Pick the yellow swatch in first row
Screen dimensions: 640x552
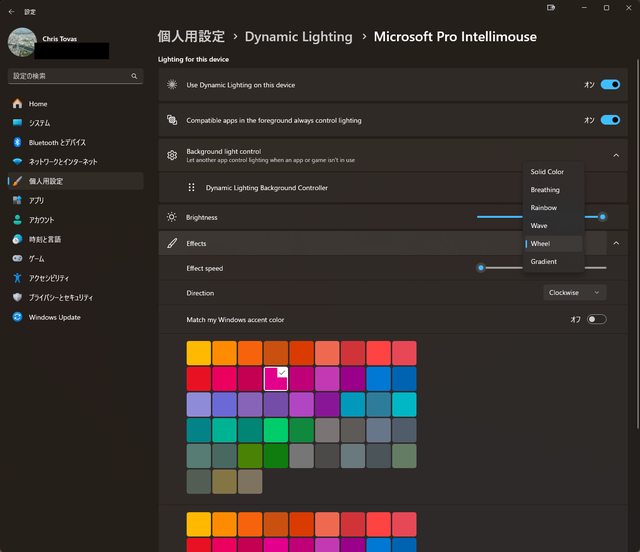[x=199, y=353]
